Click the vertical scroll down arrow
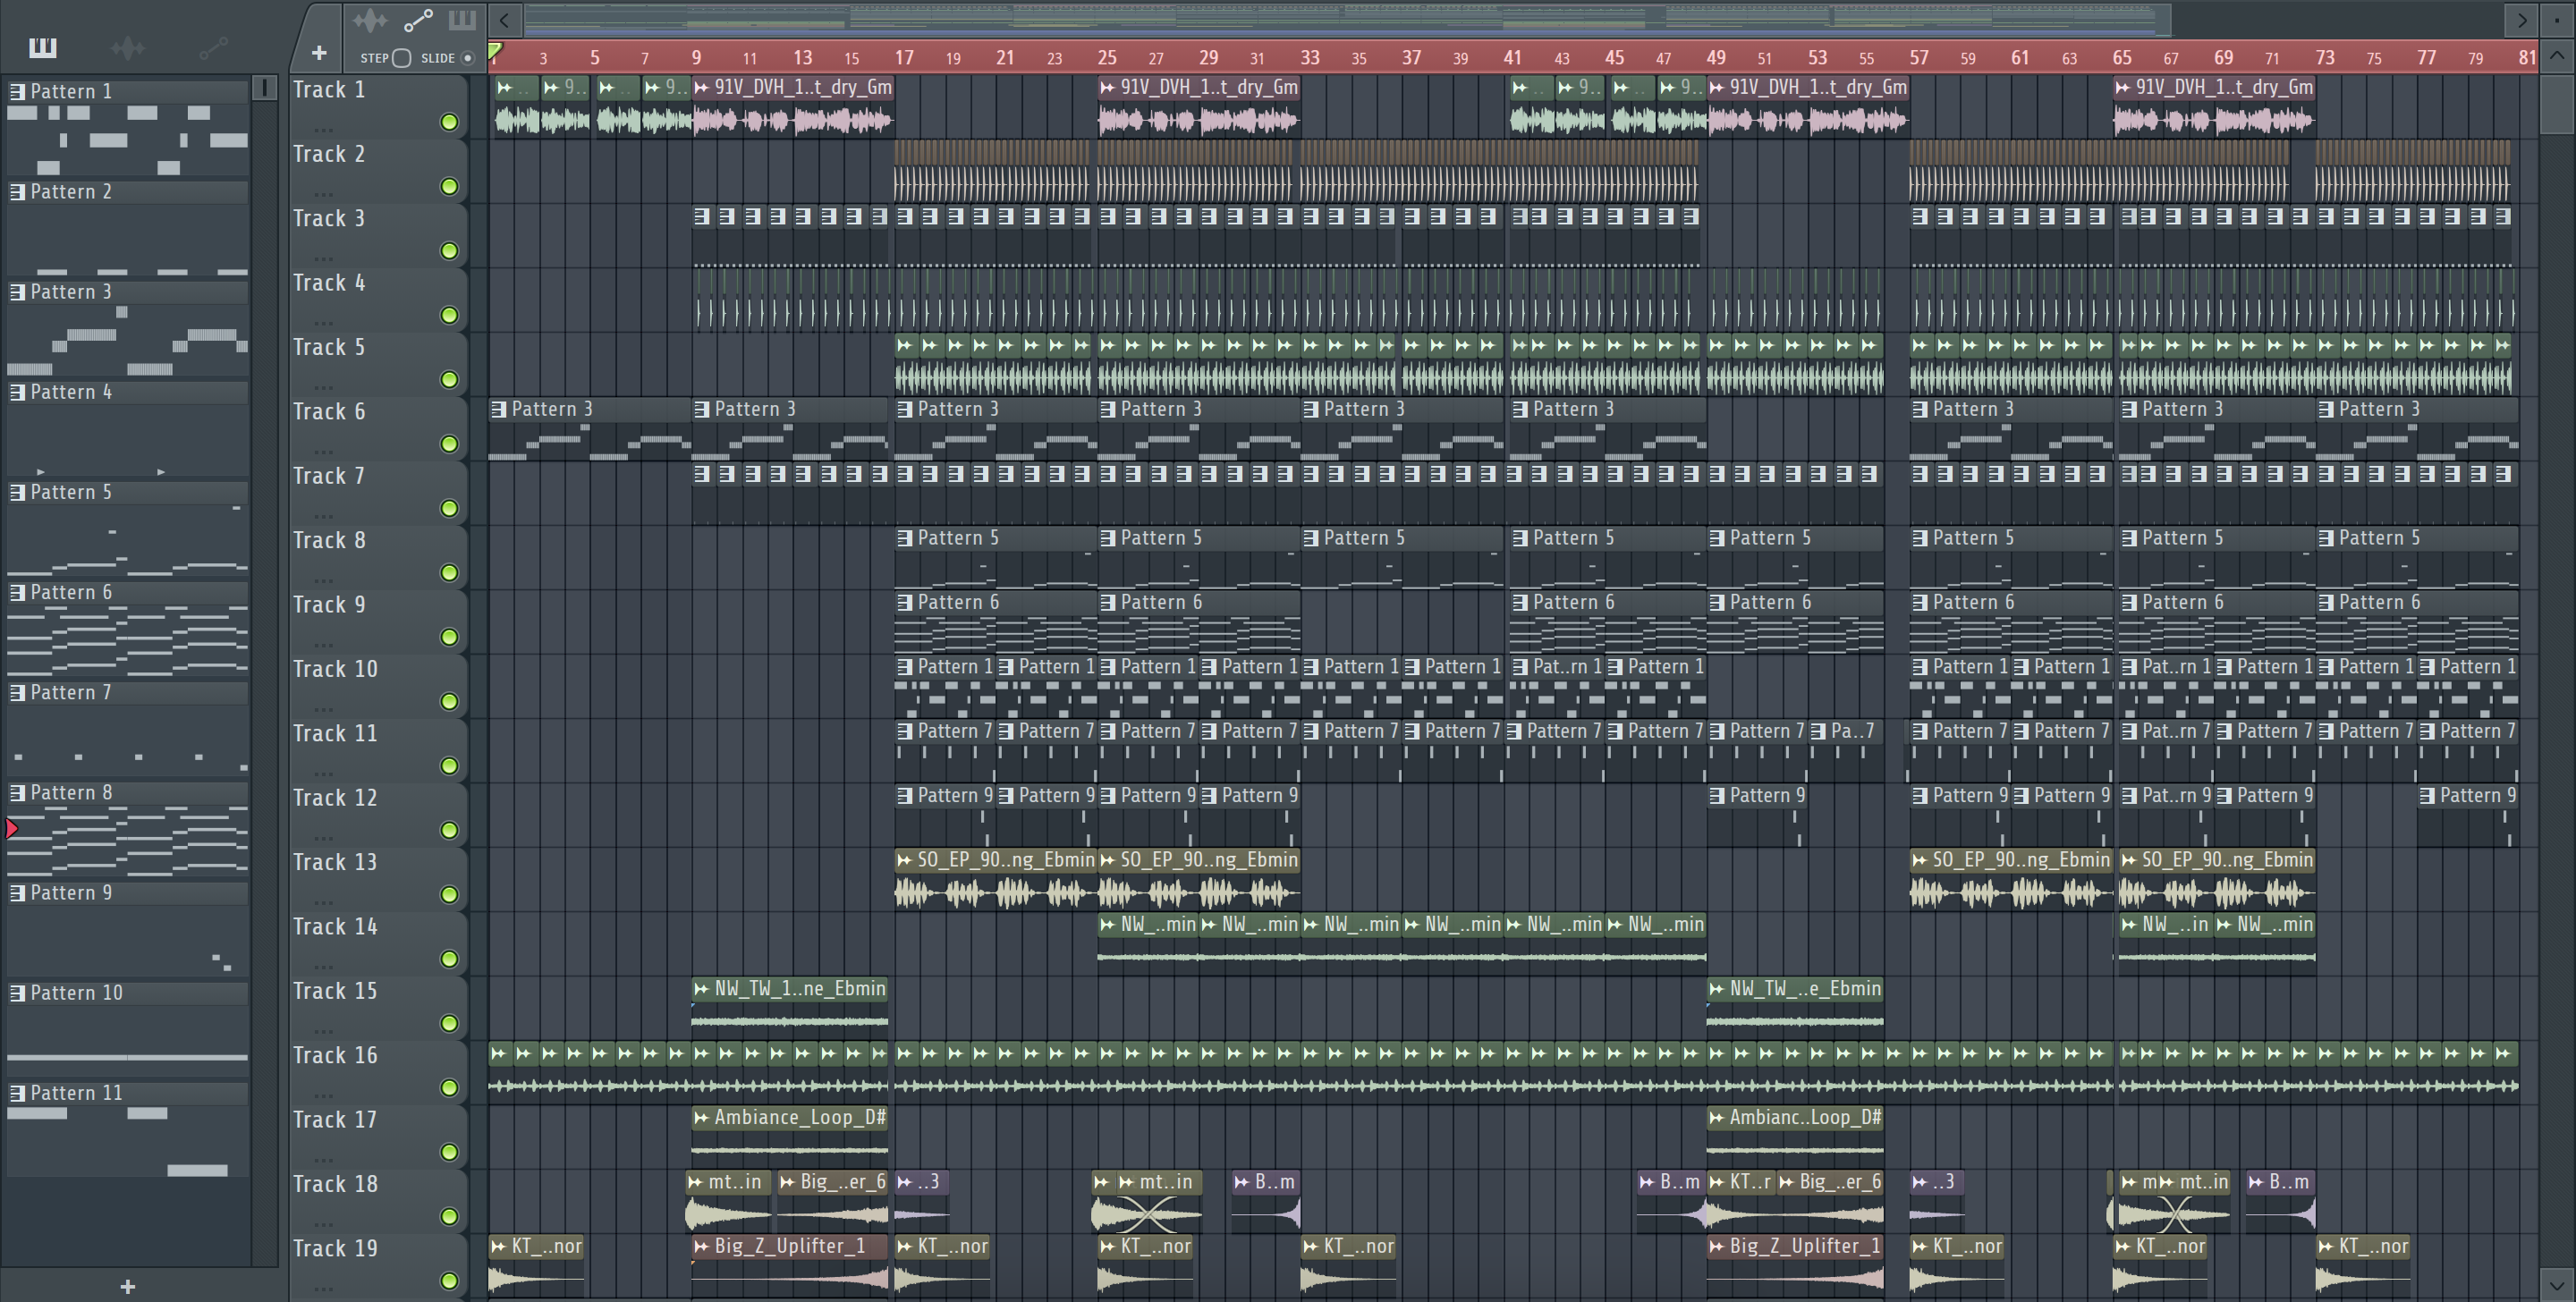 tap(2557, 1284)
